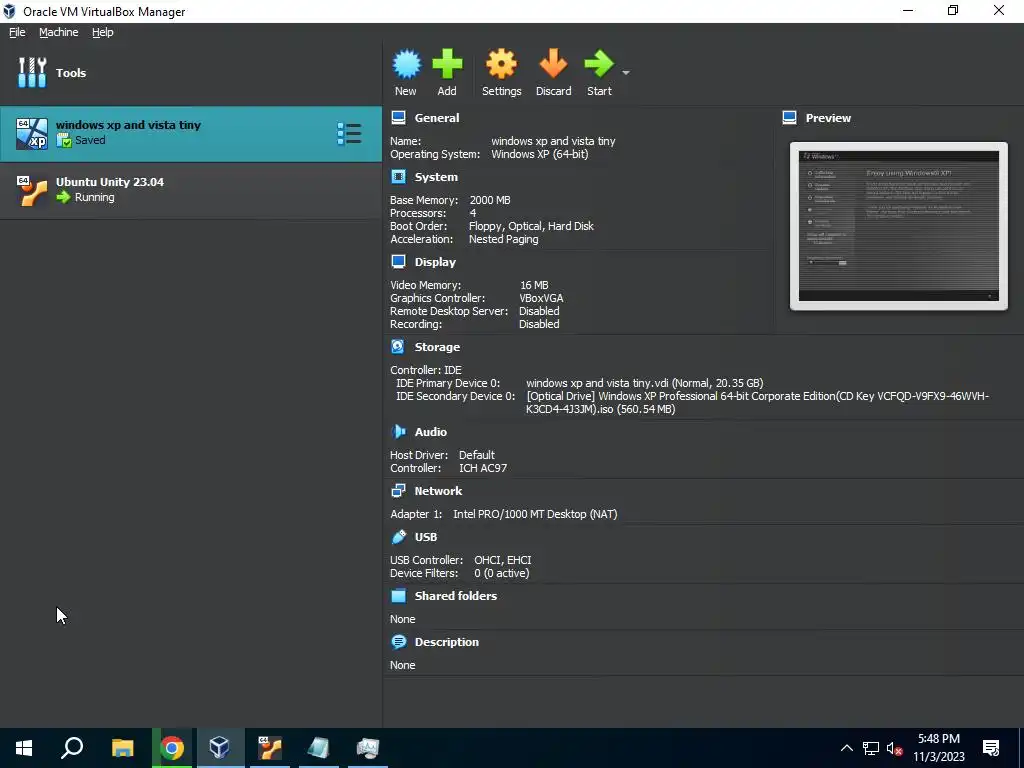
Task: Click the Shared folders section icon
Action: click(x=398, y=595)
